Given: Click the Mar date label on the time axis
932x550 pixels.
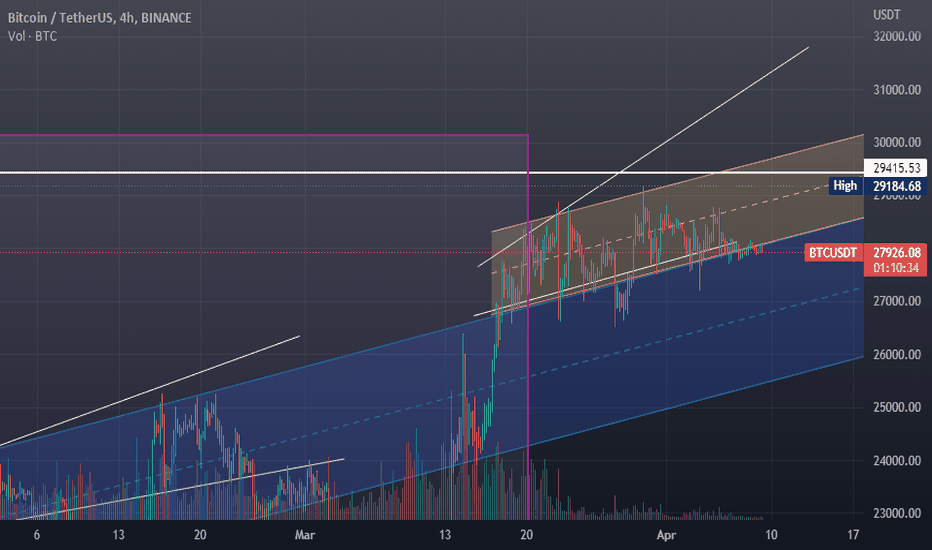Looking at the screenshot, I should click(304, 535).
